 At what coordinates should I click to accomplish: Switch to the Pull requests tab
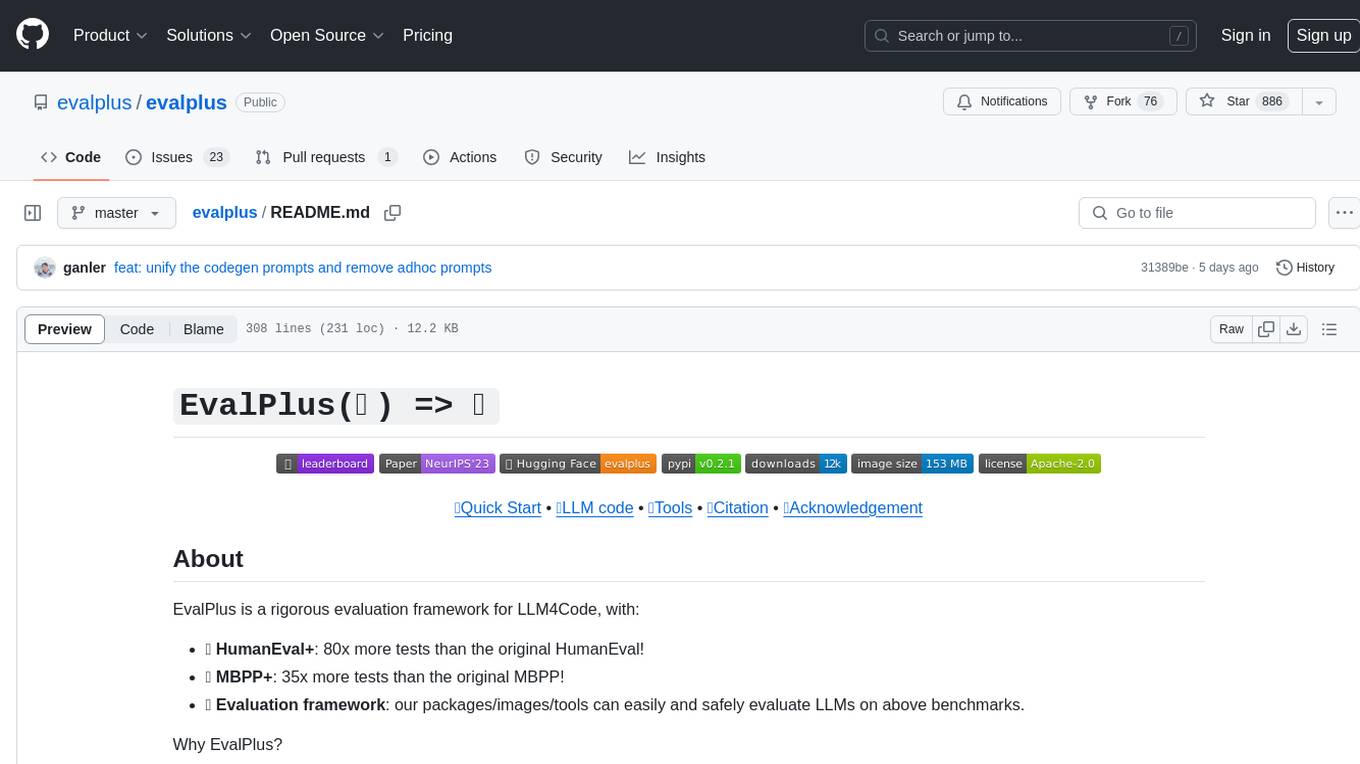click(326, 157)
